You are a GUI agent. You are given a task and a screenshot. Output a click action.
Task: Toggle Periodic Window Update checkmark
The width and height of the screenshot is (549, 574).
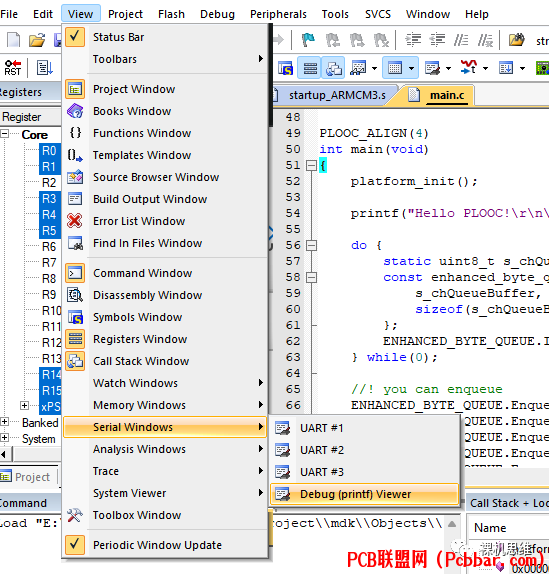tap(75, 545)
